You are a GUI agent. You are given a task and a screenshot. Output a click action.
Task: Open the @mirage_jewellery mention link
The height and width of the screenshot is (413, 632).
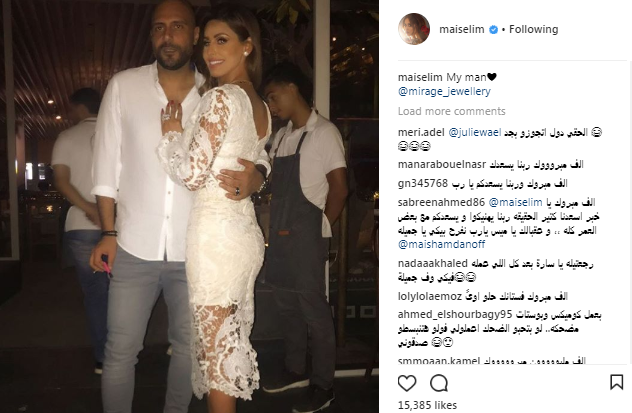(444, 91)
